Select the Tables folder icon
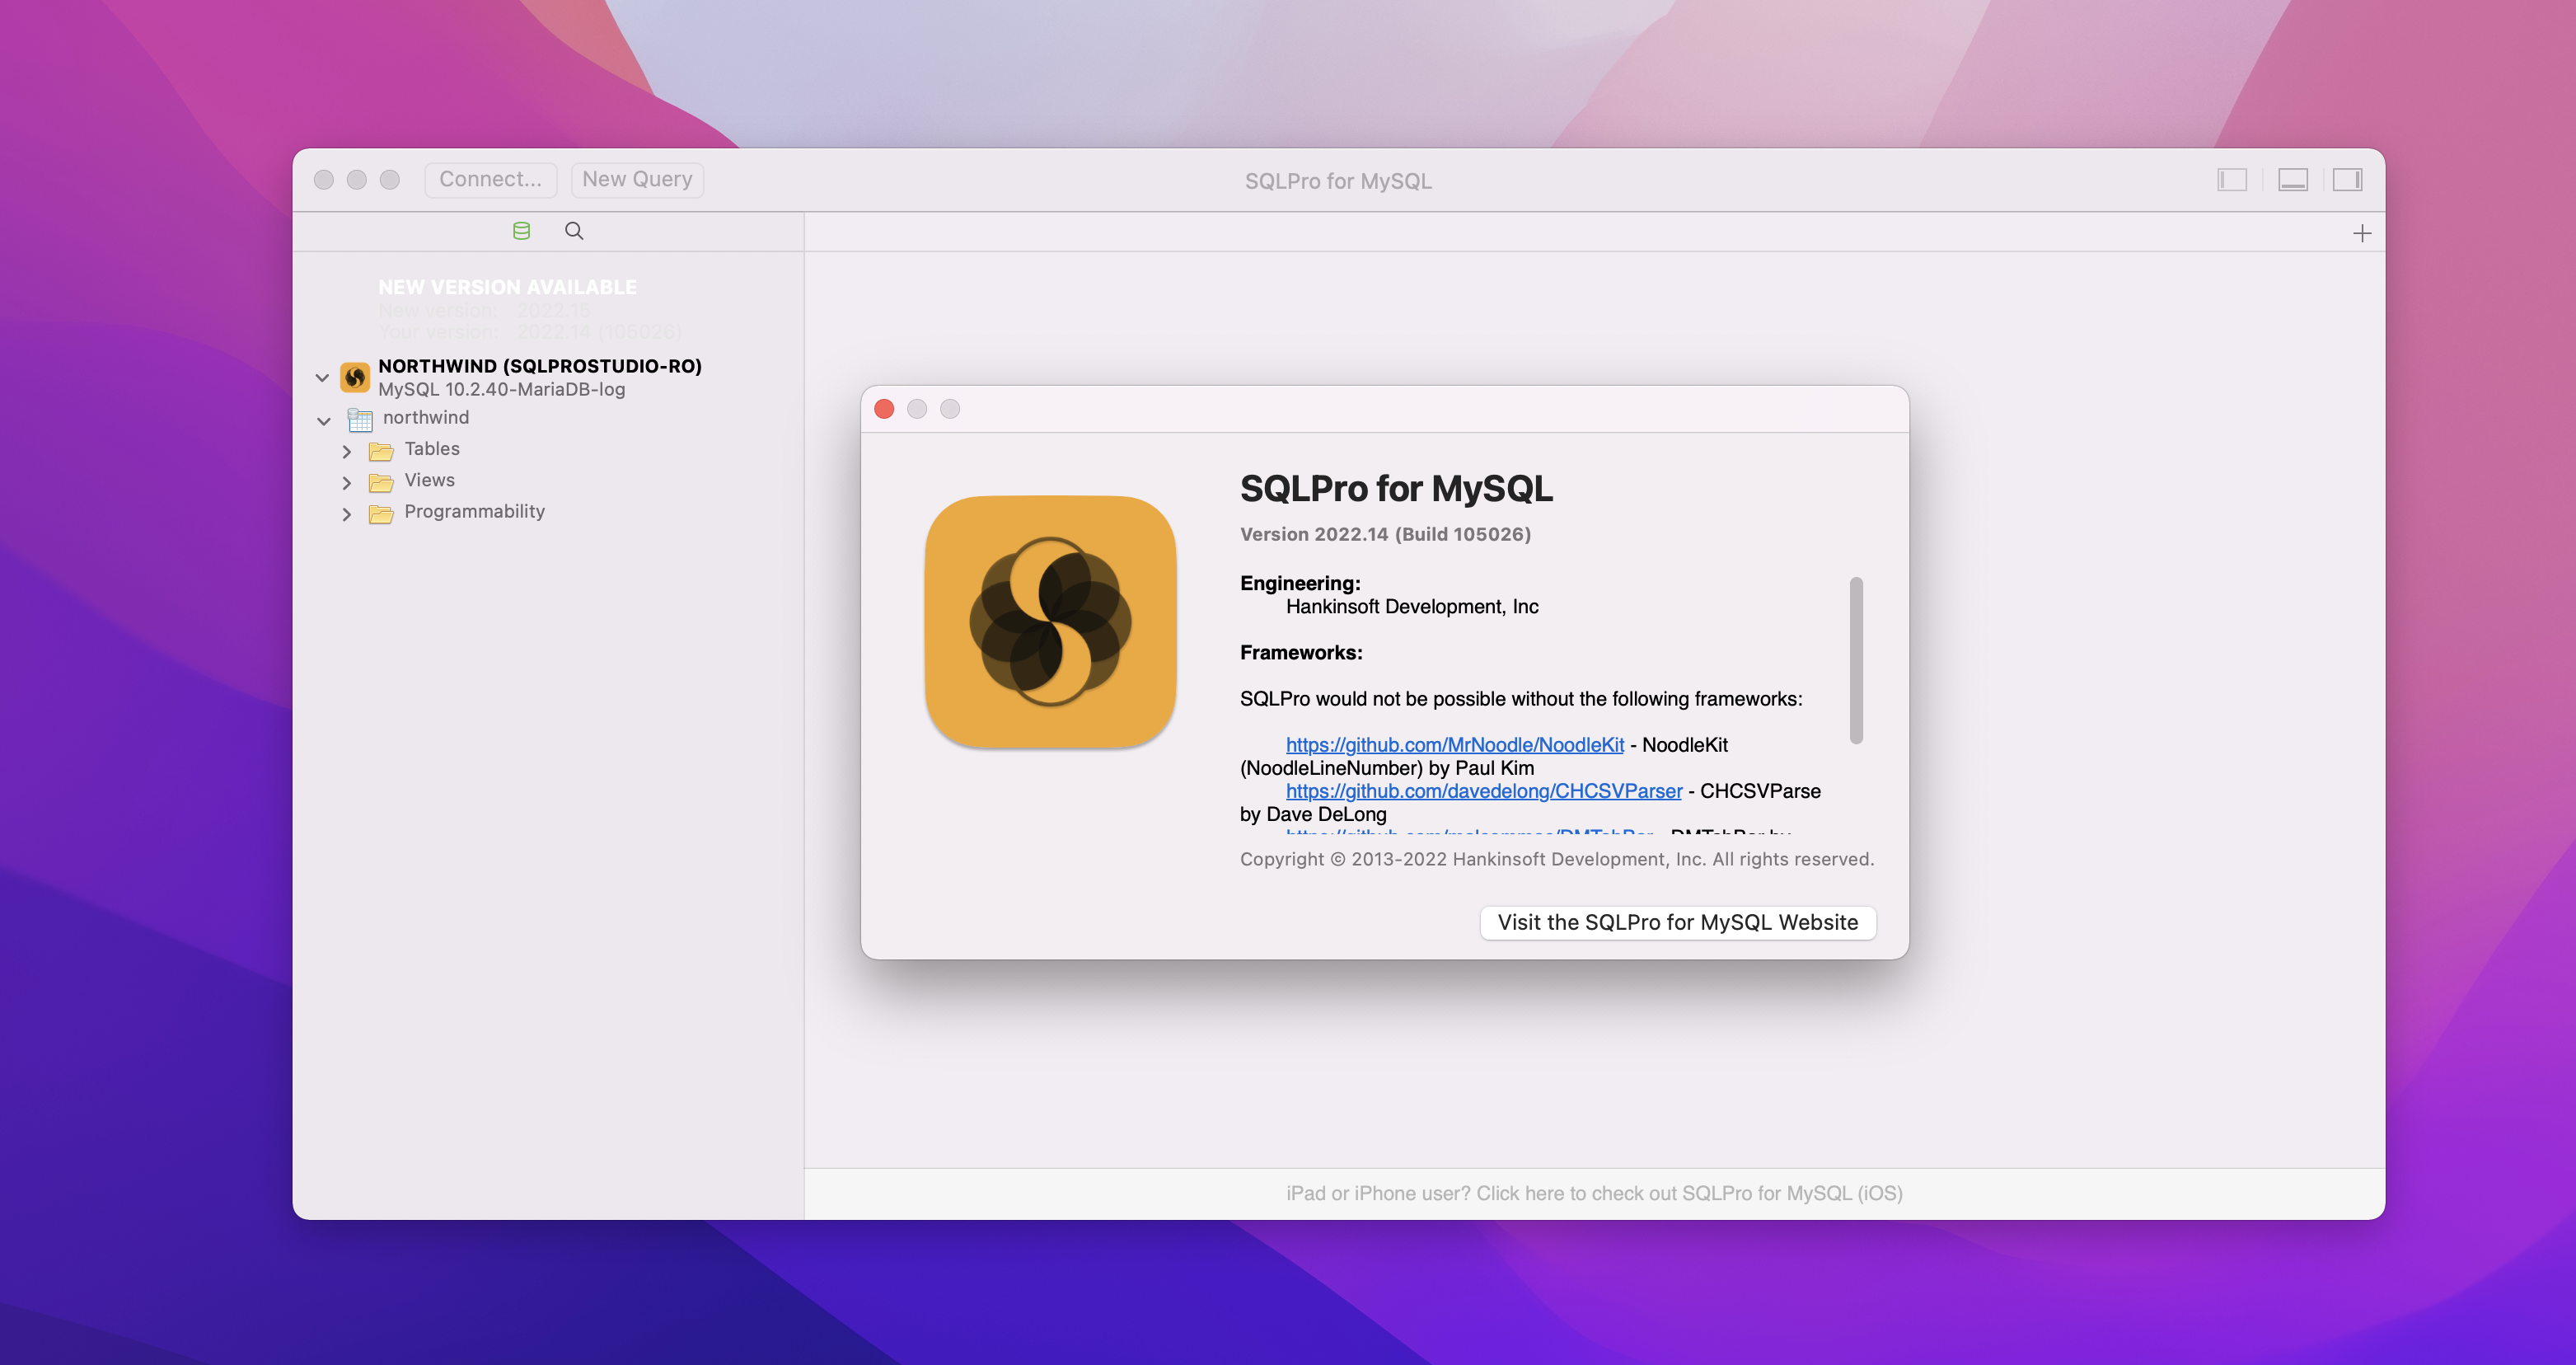Screen dimensions: 2576x1365 point(381,451)
